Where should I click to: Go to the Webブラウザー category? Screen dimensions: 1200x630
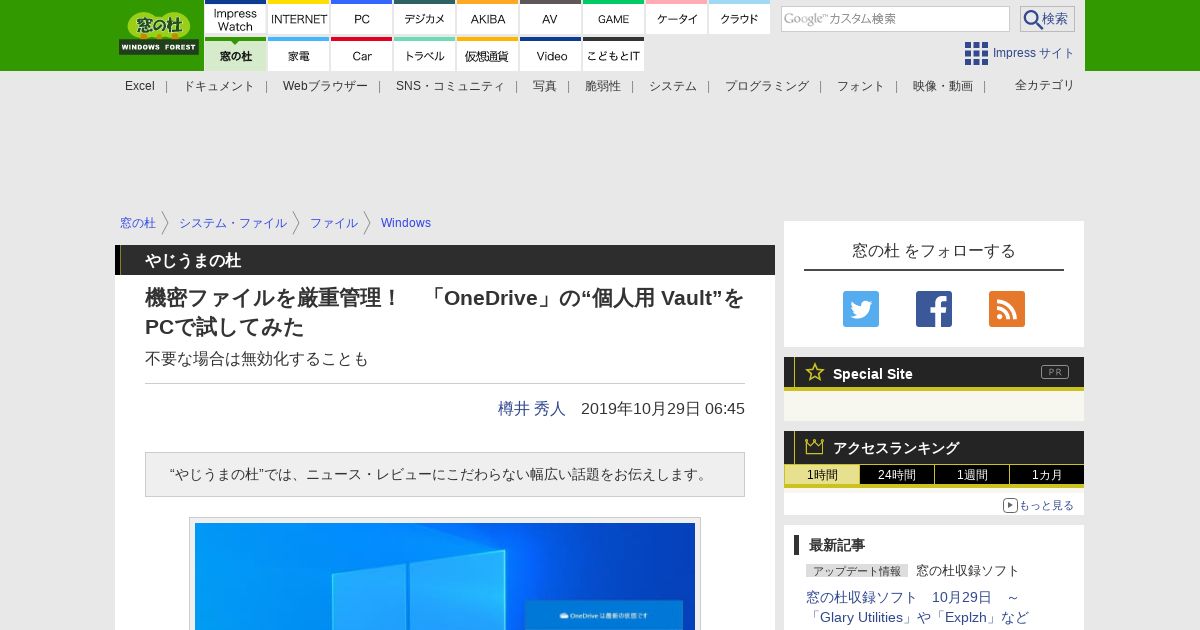click(325, 86)
